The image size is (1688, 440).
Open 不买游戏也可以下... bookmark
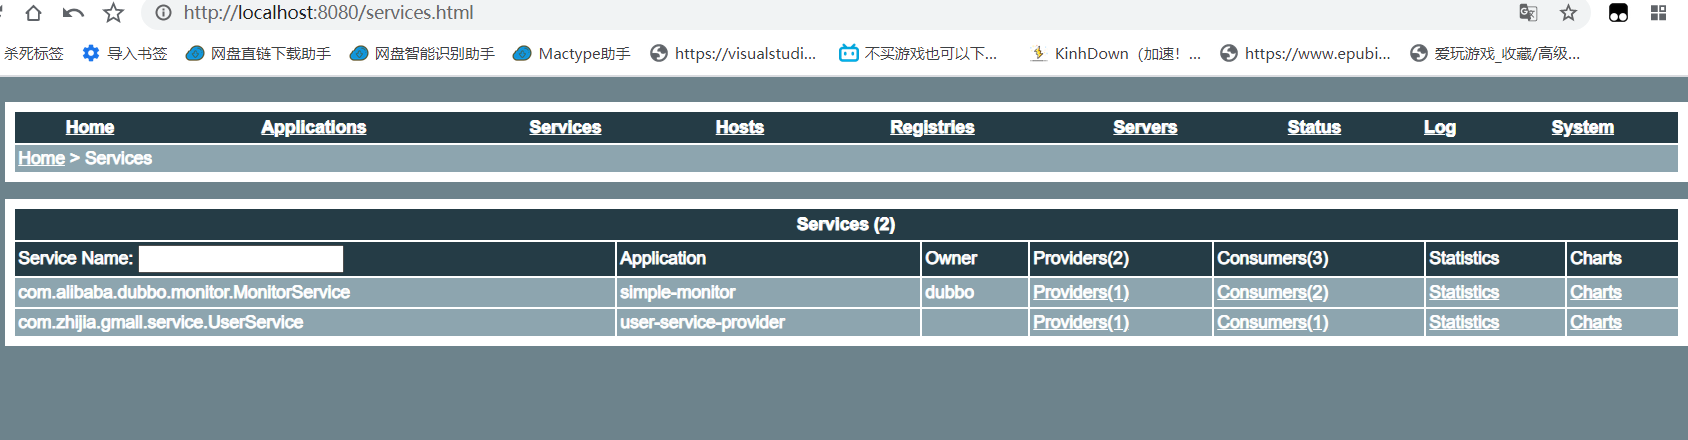918,53
